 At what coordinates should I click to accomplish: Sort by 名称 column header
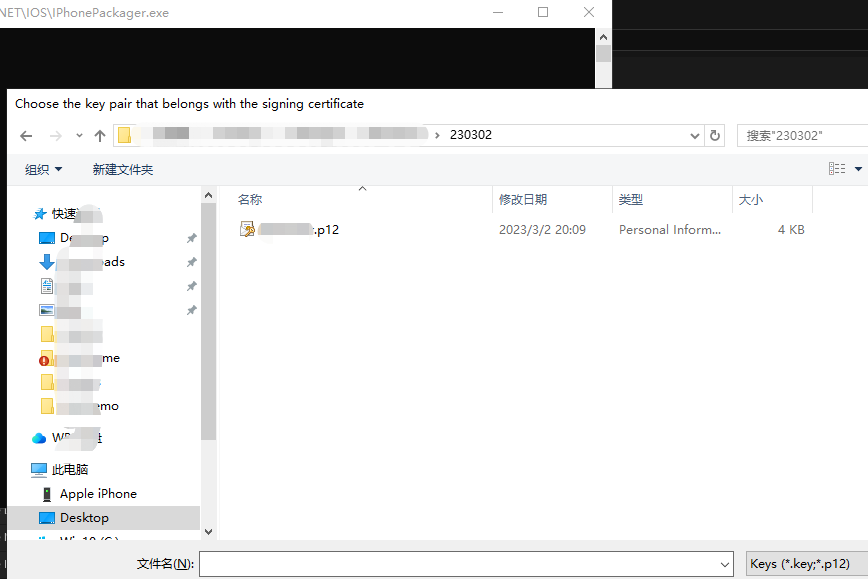(250, 200)
